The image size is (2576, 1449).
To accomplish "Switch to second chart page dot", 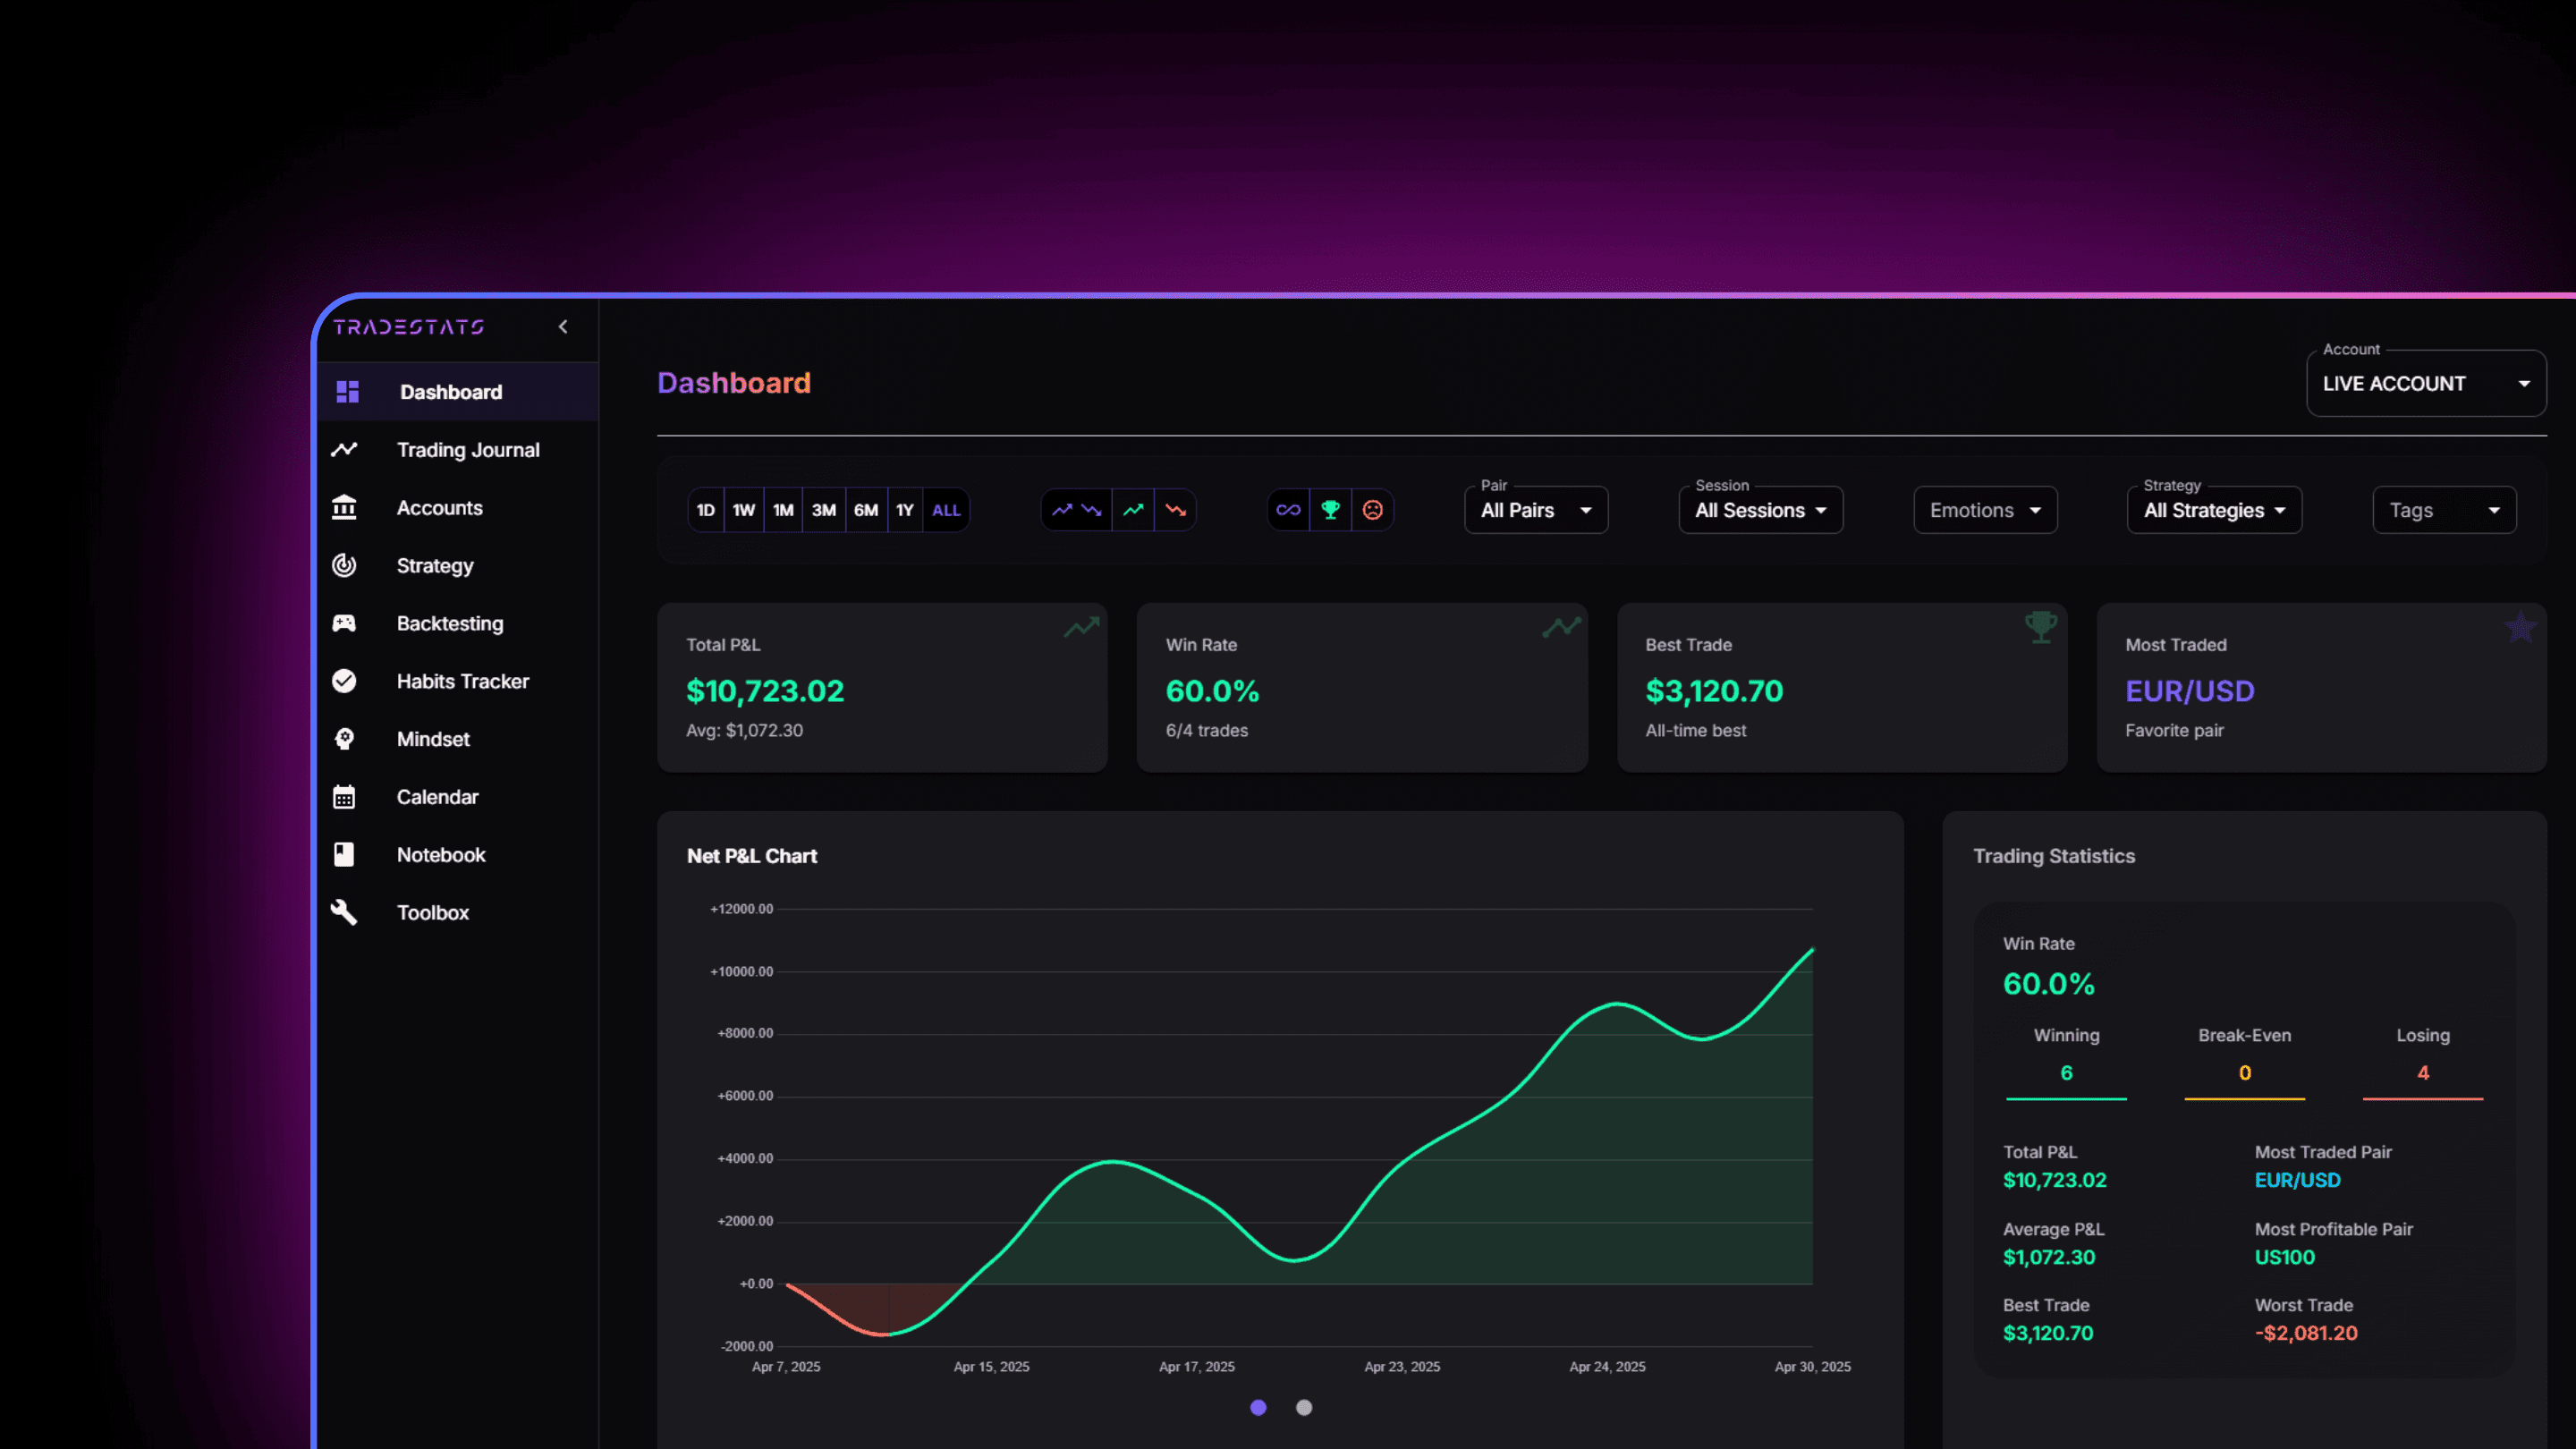I will [x=1304, y=1407].
